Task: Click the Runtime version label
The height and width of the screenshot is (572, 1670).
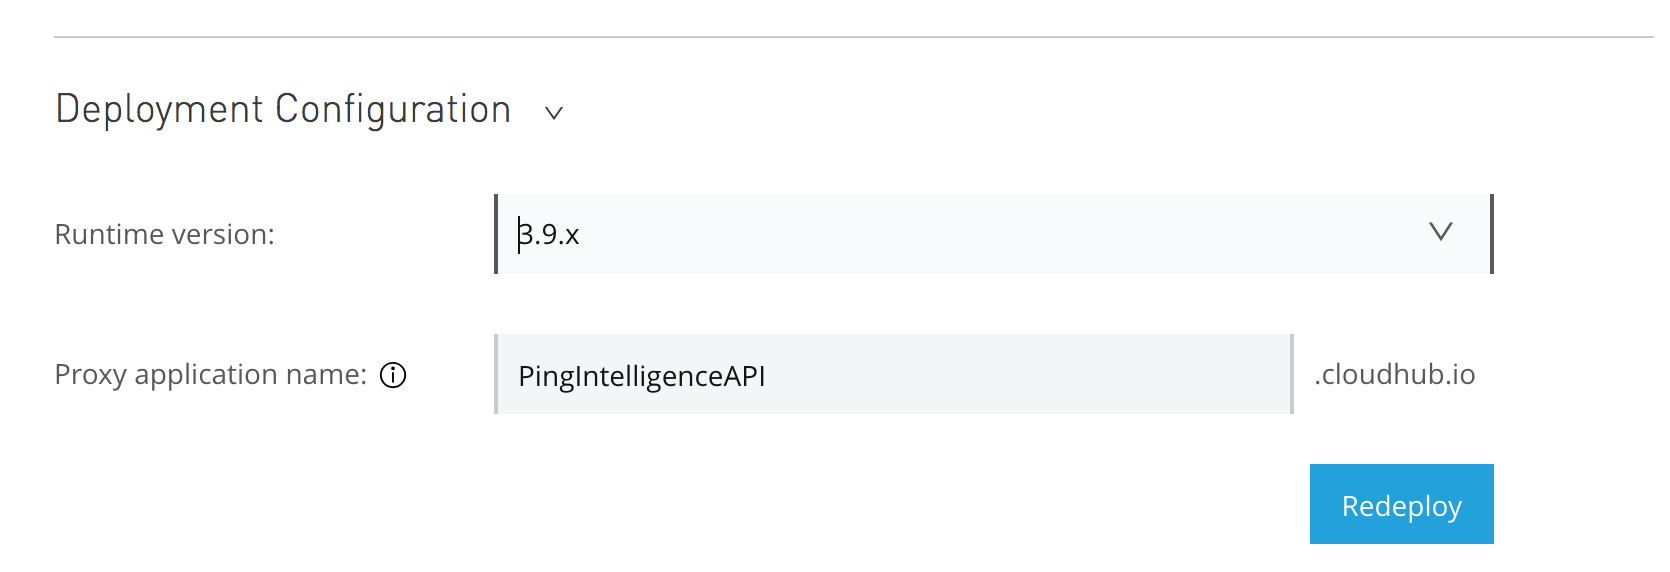Action: 164,234
